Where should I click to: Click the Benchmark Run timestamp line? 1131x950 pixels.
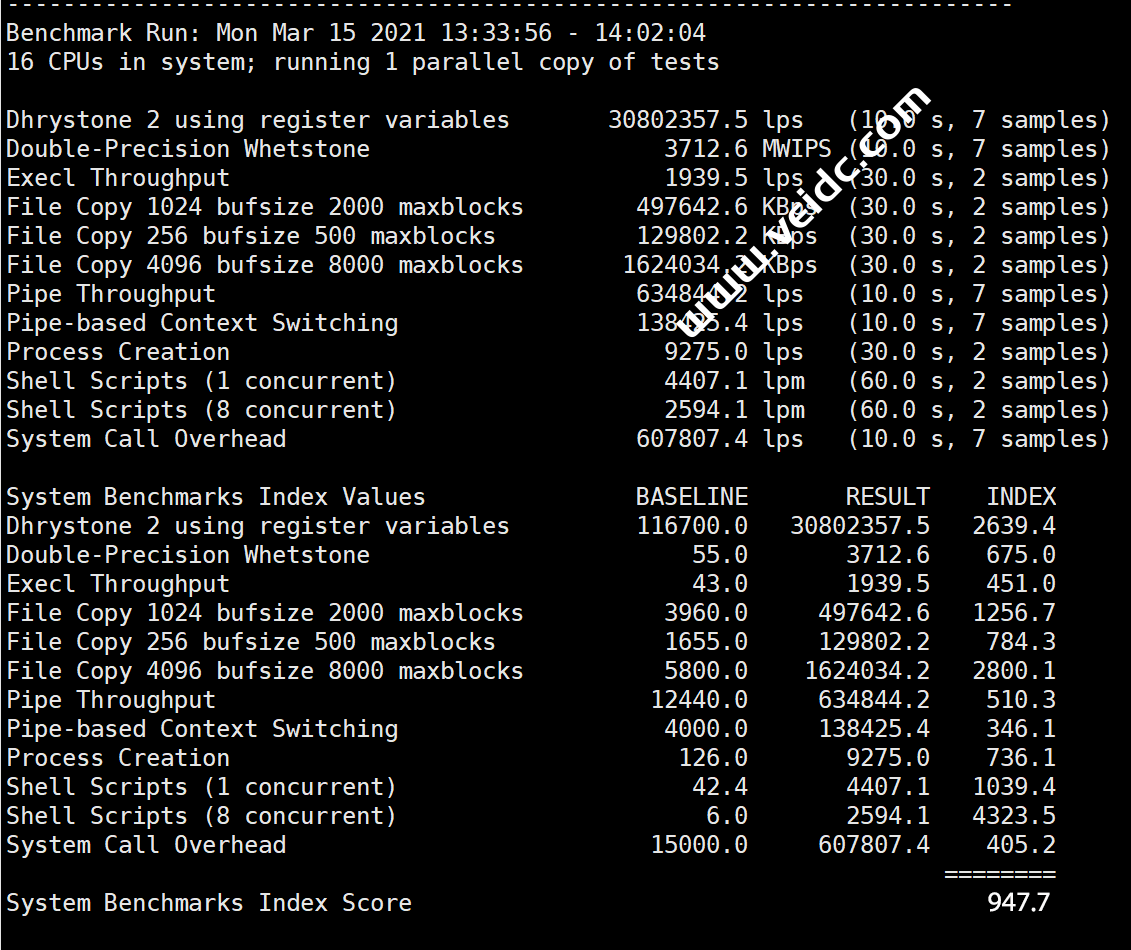355,33
